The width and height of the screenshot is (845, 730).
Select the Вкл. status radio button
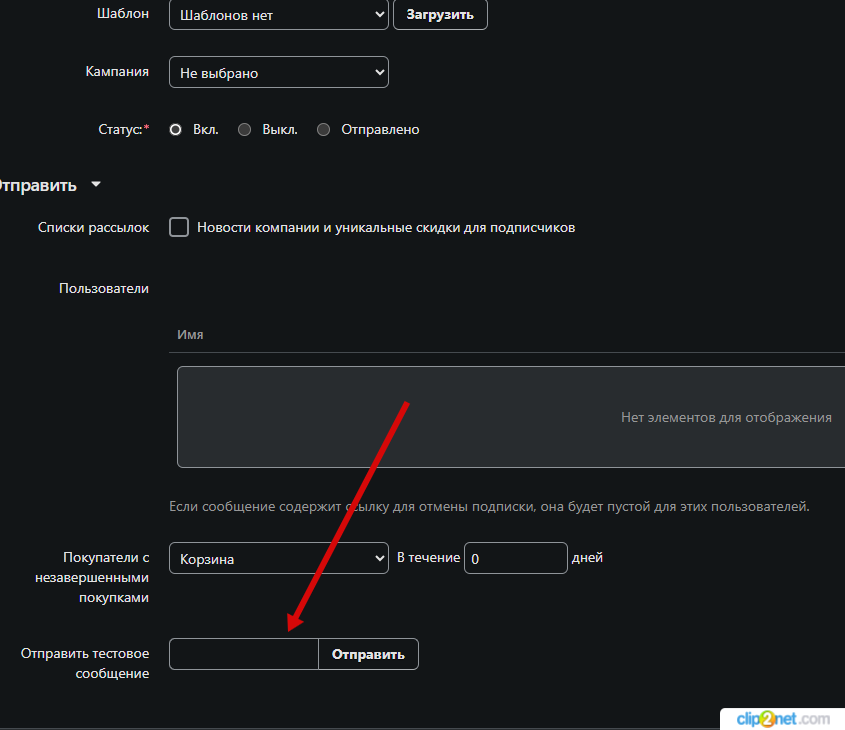[x=176, y=130]
